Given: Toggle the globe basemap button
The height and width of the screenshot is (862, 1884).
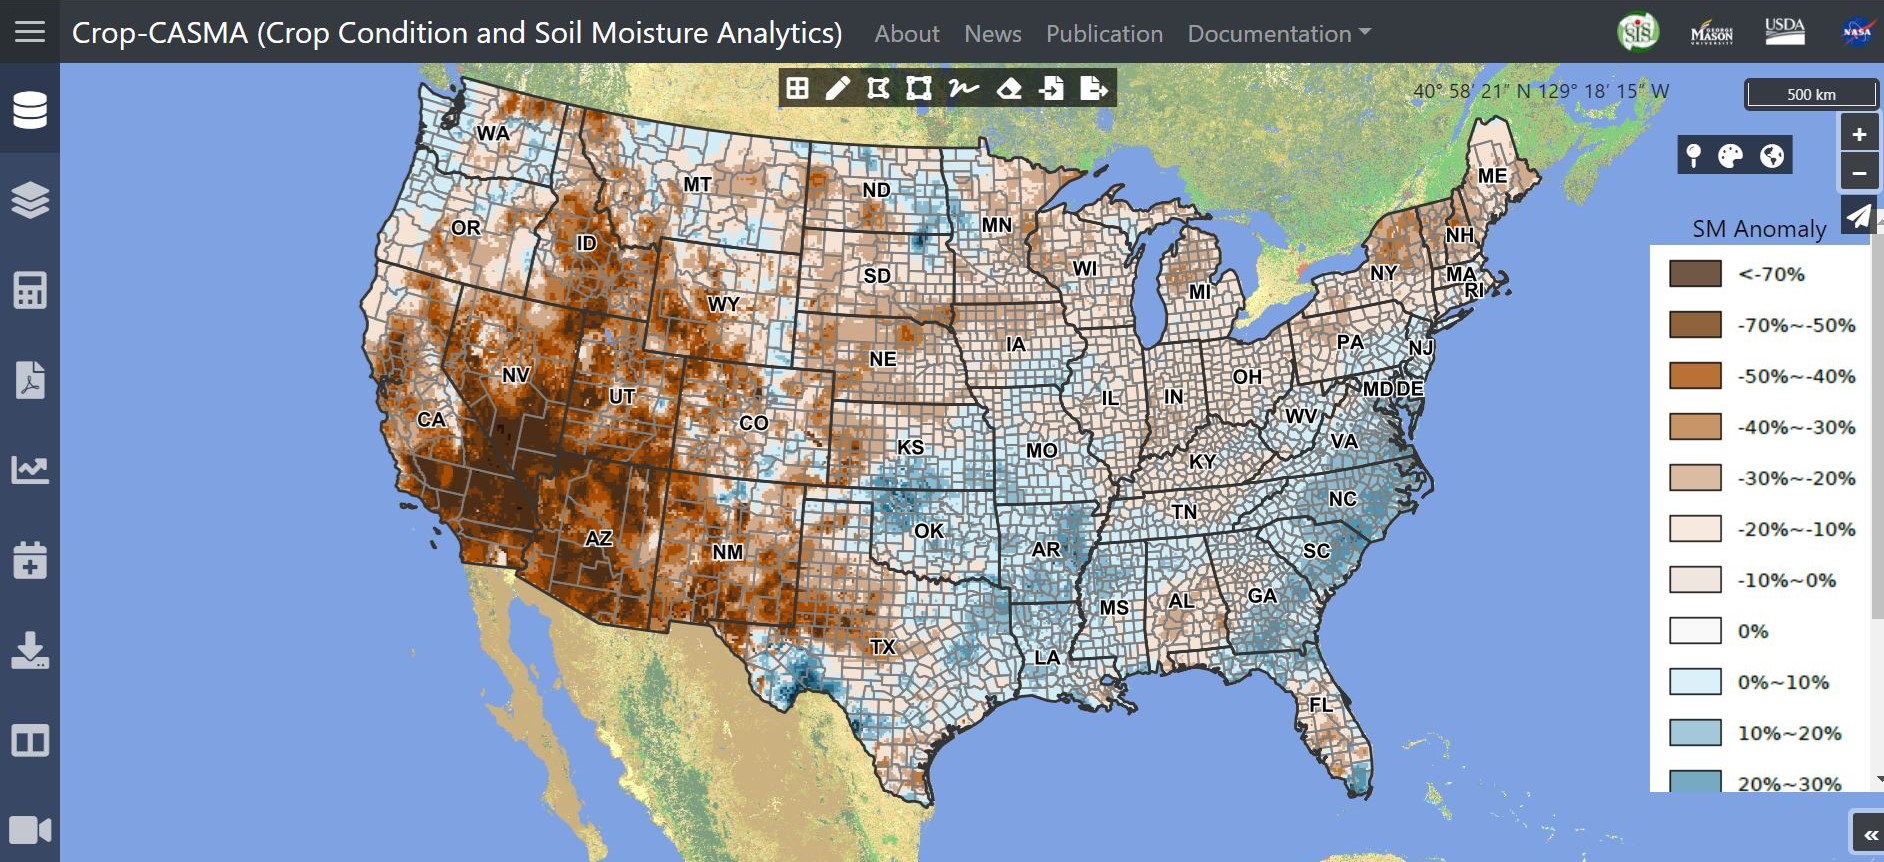Looking at the screenshot, I should click(x=1771, y=156).
